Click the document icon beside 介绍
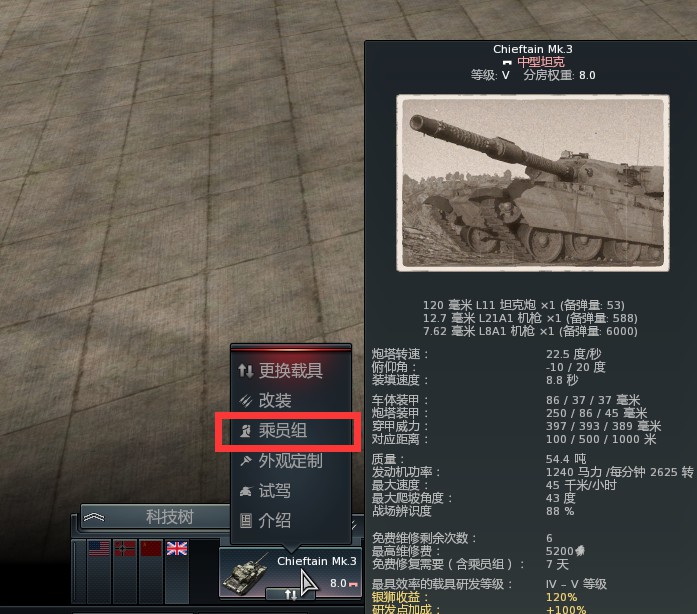Screen dimensions: 697x614 click(245, 520)
